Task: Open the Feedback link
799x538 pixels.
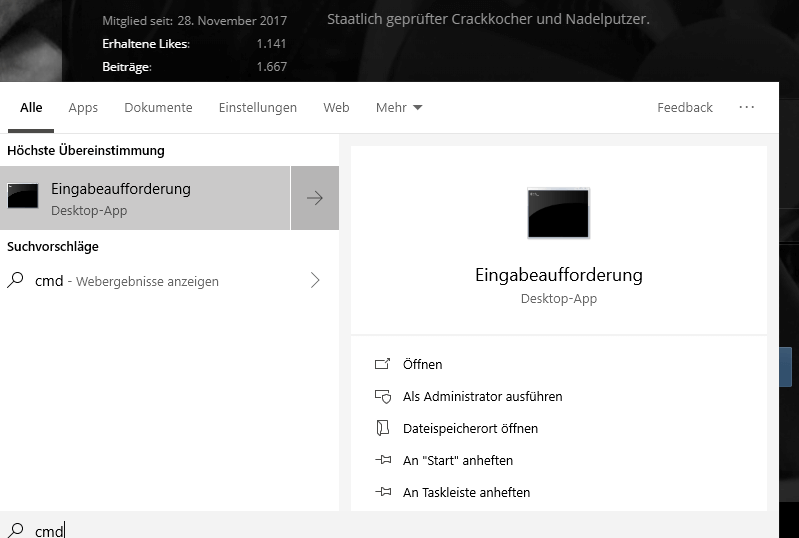Action: click(x=685, y=107)
